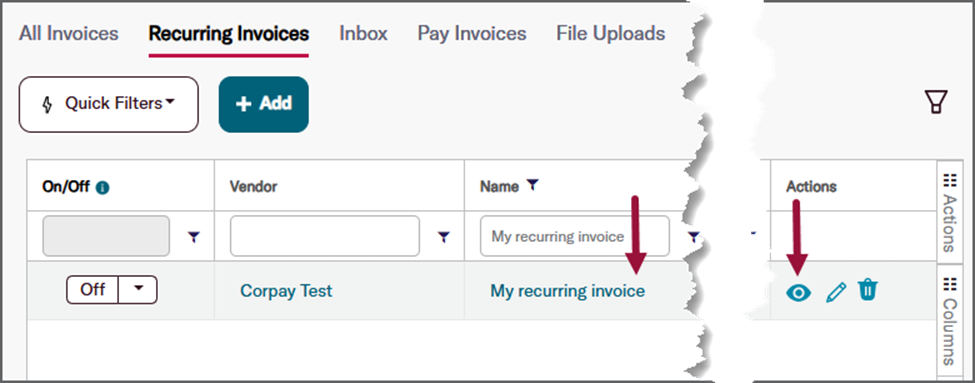
Task: Open the Inbox tab
Action: 363,34
